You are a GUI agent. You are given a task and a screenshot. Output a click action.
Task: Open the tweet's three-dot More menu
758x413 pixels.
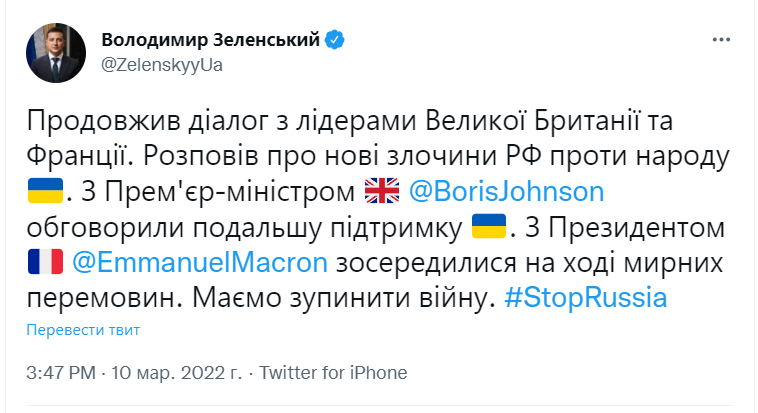721,38
